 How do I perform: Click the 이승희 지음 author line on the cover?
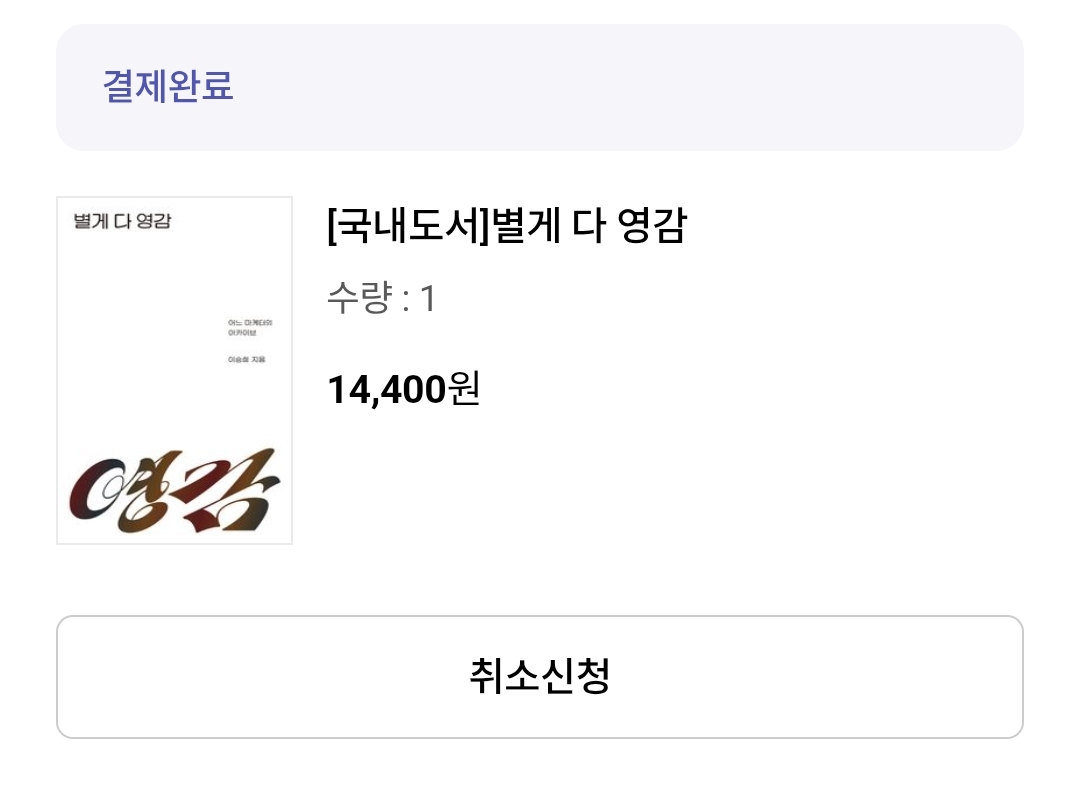pyautogui.click(x=246, y=360)
